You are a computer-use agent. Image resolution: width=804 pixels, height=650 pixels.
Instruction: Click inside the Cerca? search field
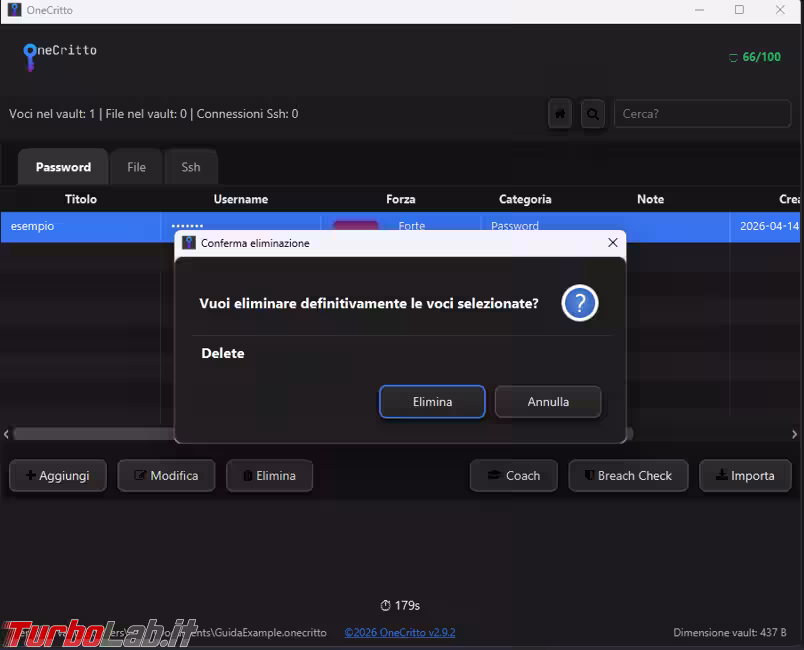(701, 113)
